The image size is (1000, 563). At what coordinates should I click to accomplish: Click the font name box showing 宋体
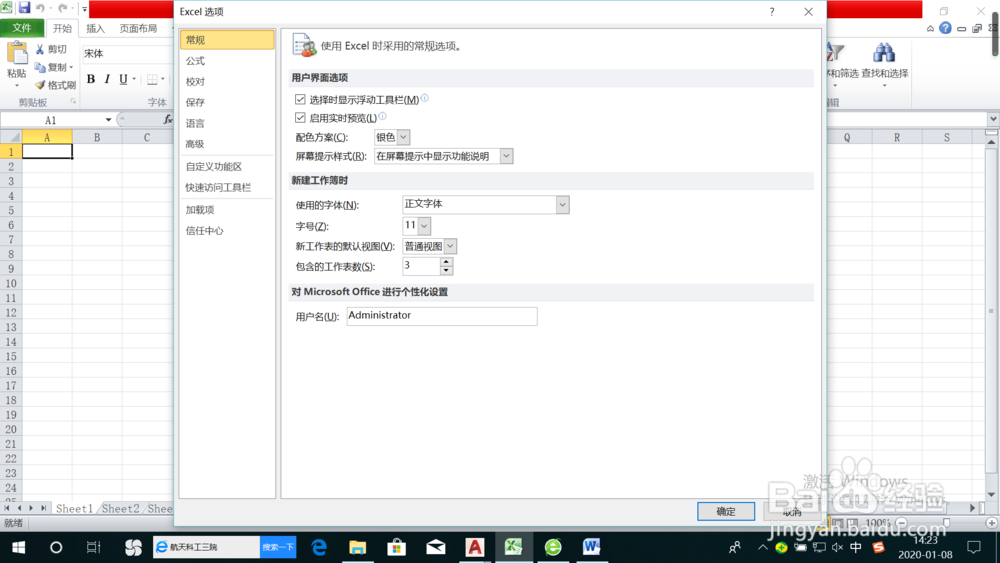128,54
